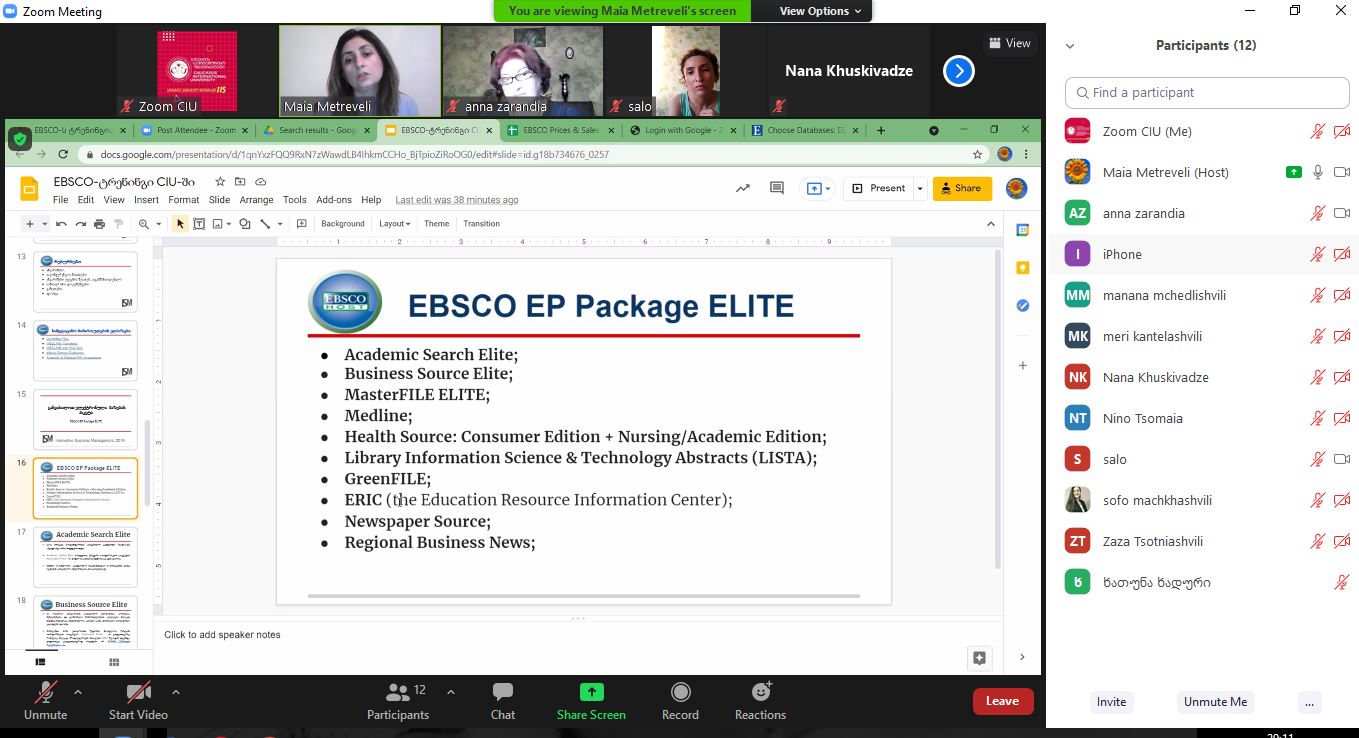Click the Unmute microphone icon
This screenshot has height=738, width=1359.
pyautogui.click(x=45, y=692)
